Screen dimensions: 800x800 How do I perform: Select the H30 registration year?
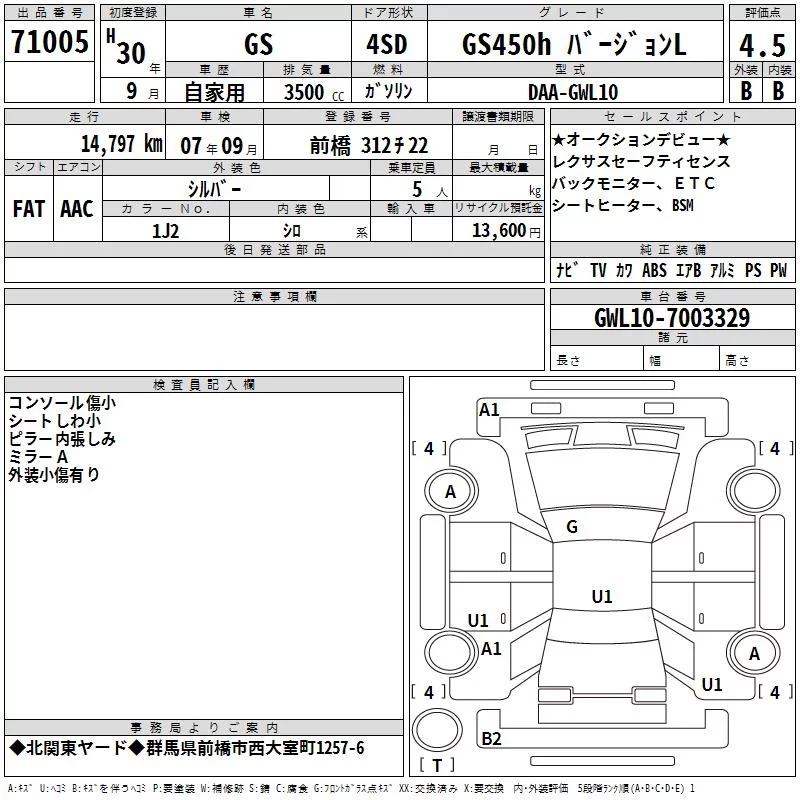click(127, 47)
